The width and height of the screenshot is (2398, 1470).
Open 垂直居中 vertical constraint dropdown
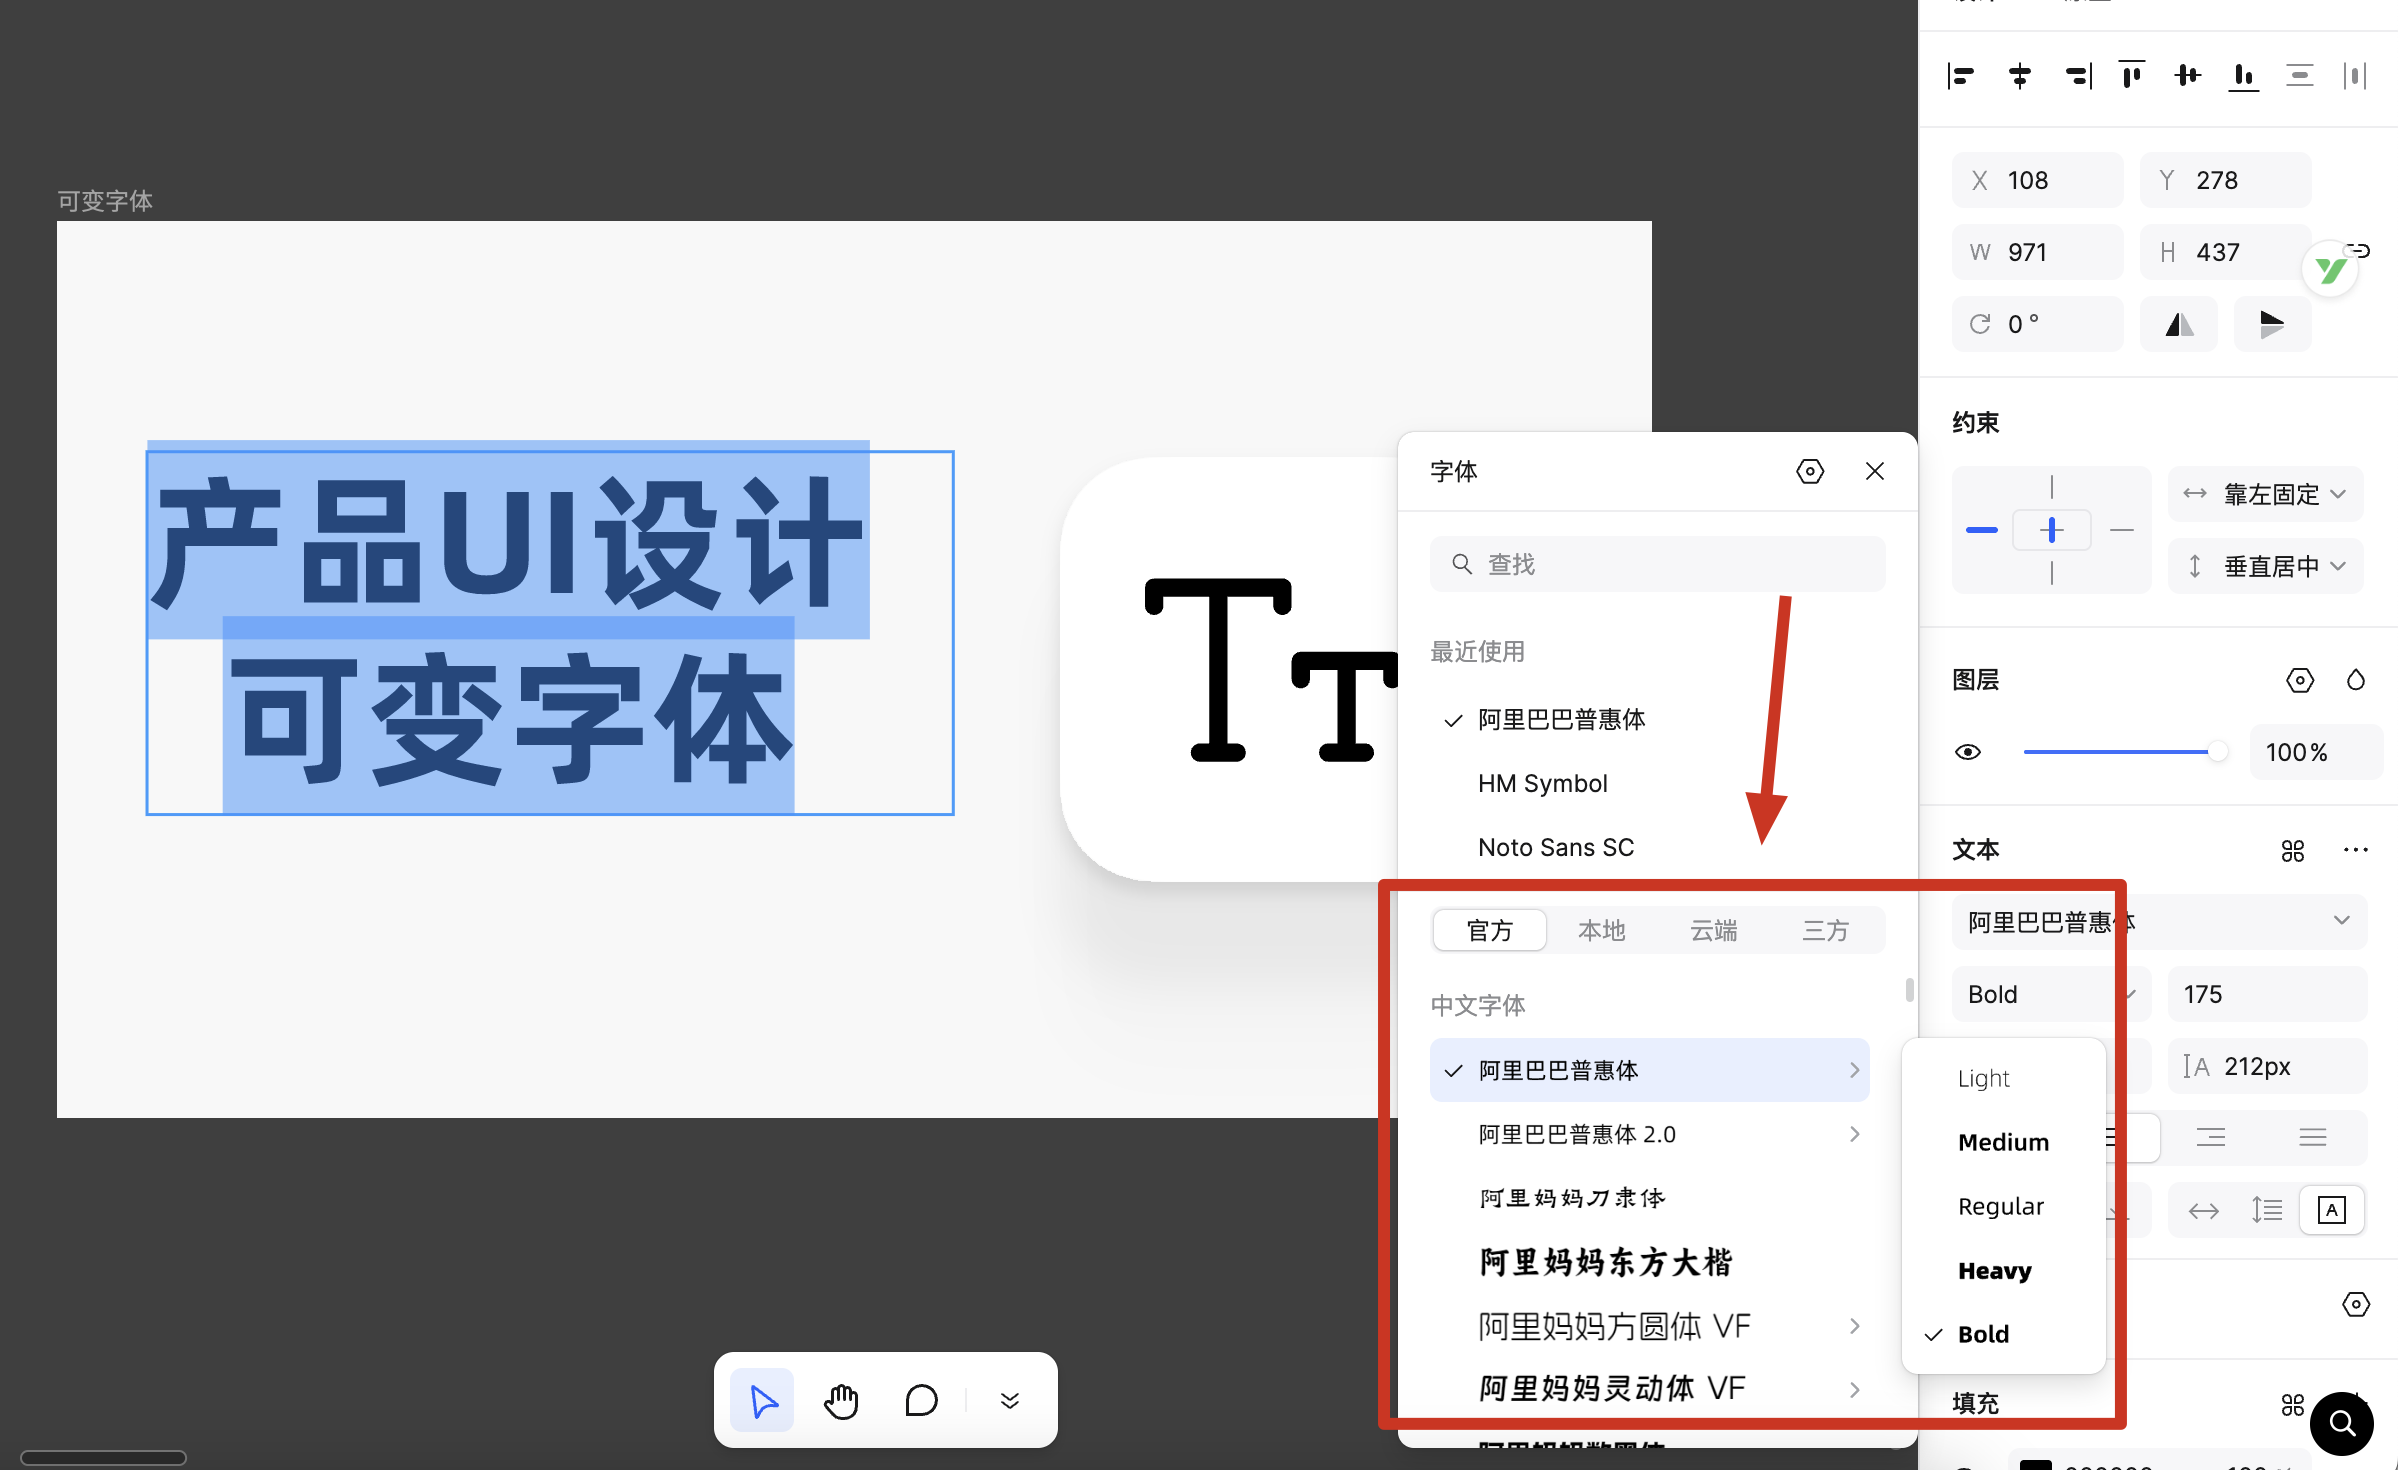click(2265, 566)
